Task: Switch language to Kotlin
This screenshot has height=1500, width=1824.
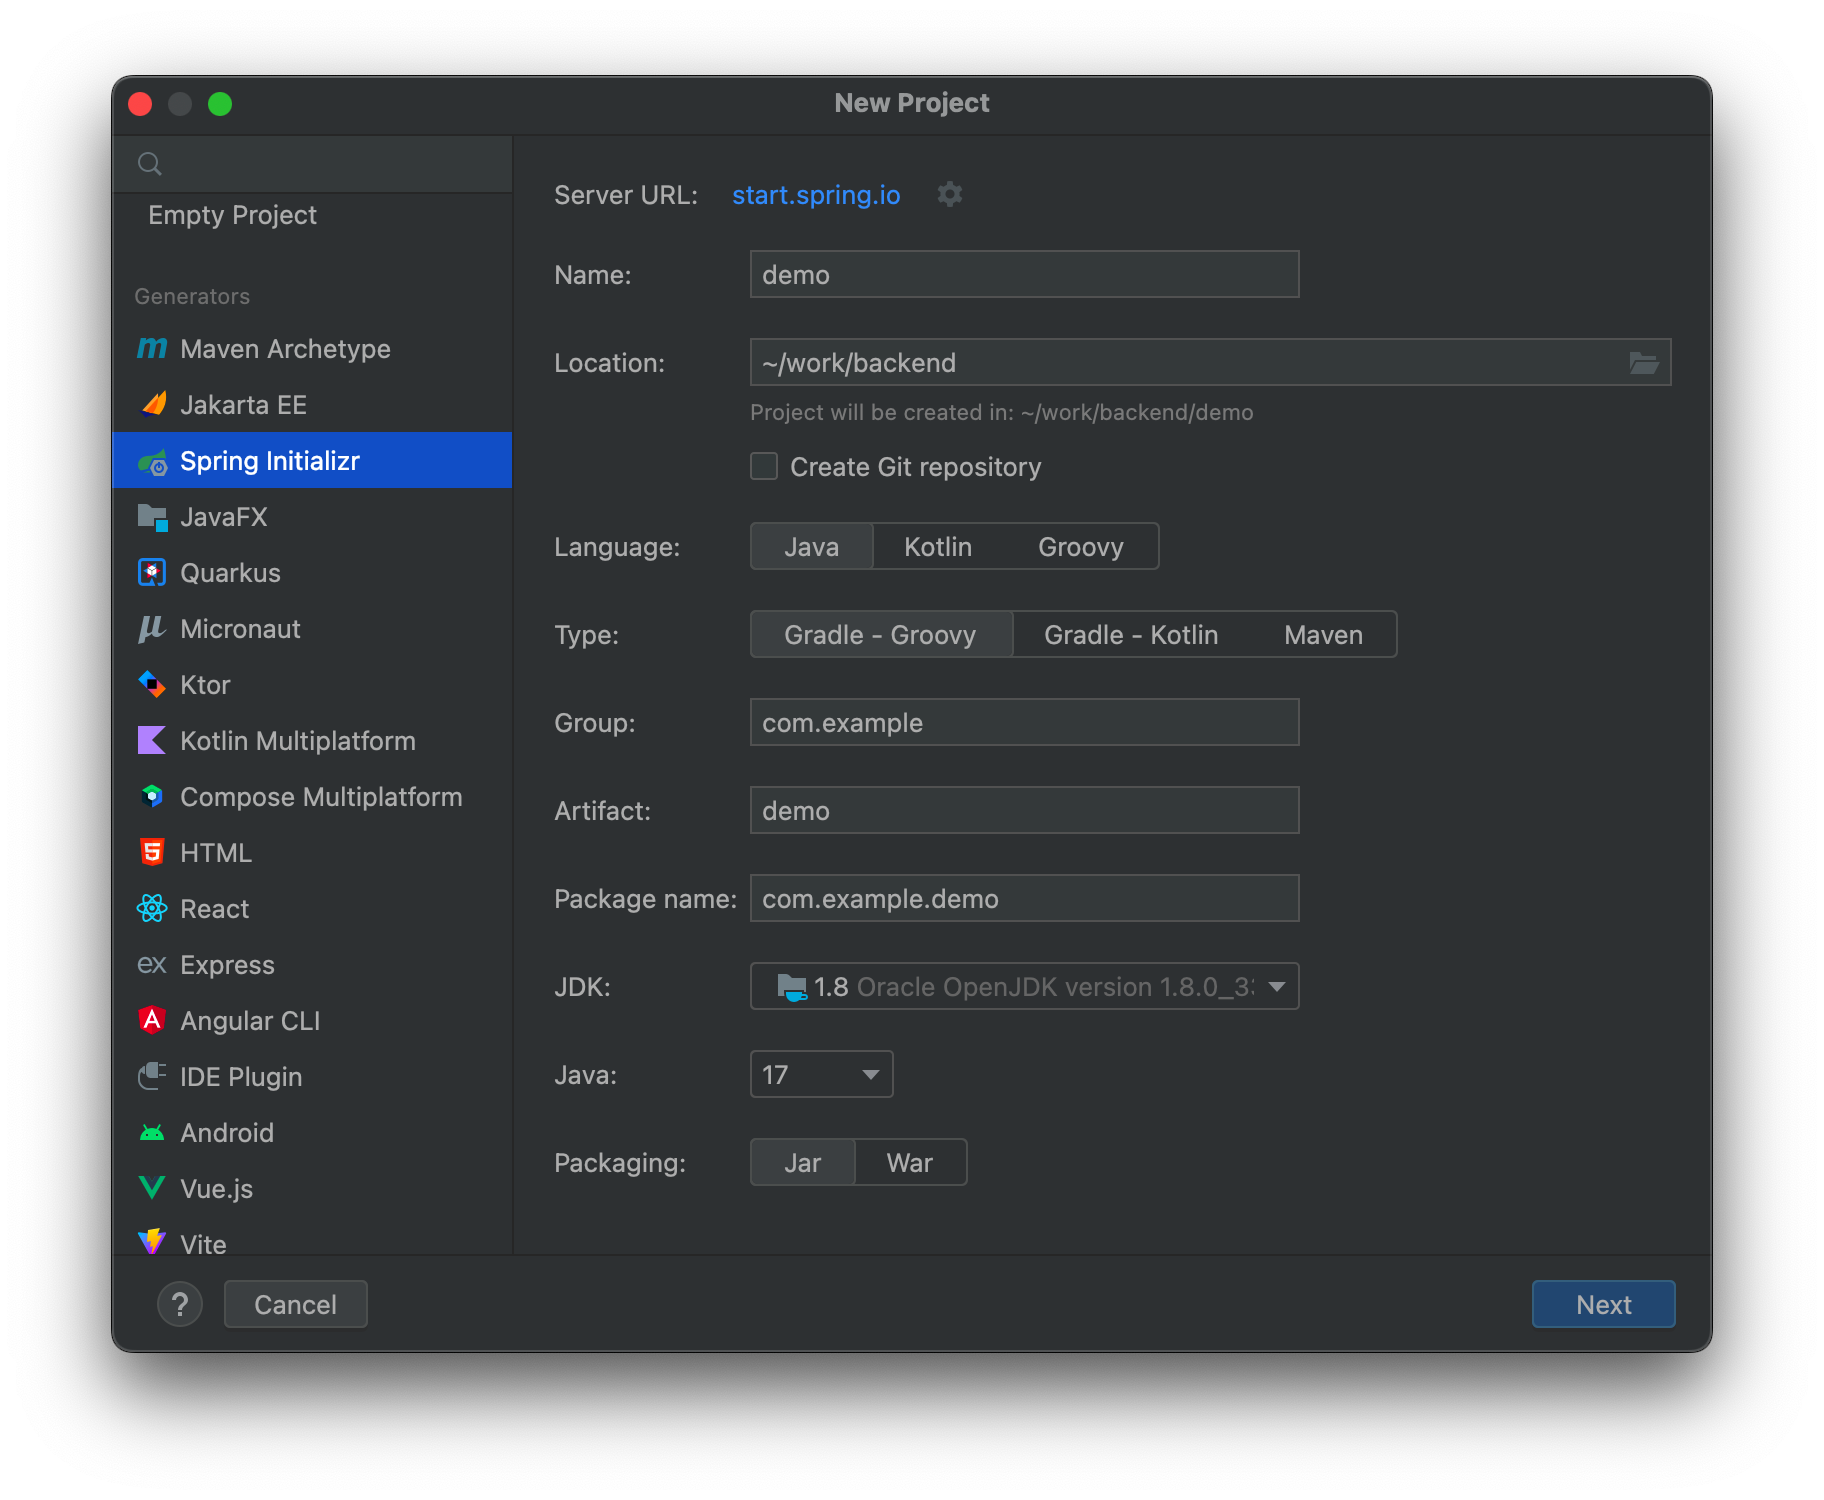Action: pyautogui.click(x=937, y=547)
